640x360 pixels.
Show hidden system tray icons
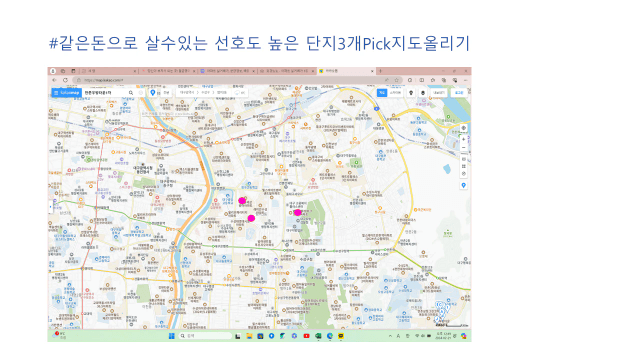pyautogui.click(x=390, y=336)
